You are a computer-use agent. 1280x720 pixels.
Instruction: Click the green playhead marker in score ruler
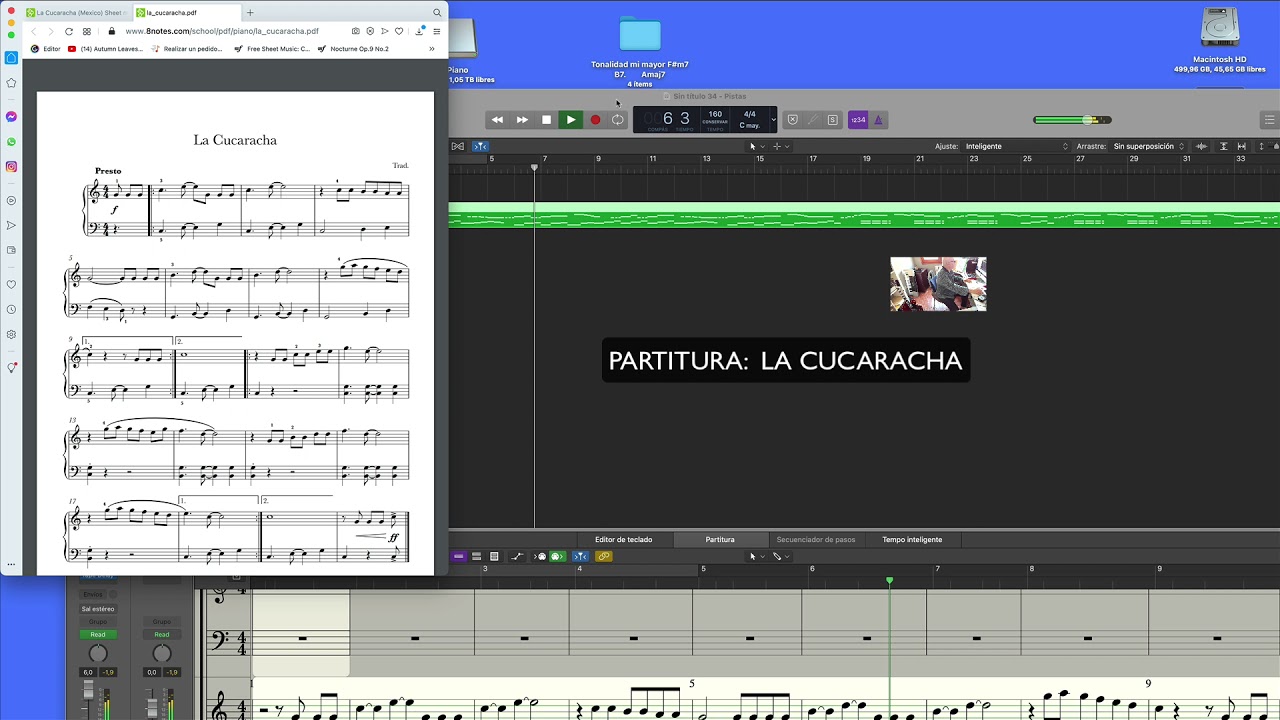coord(889,581)
